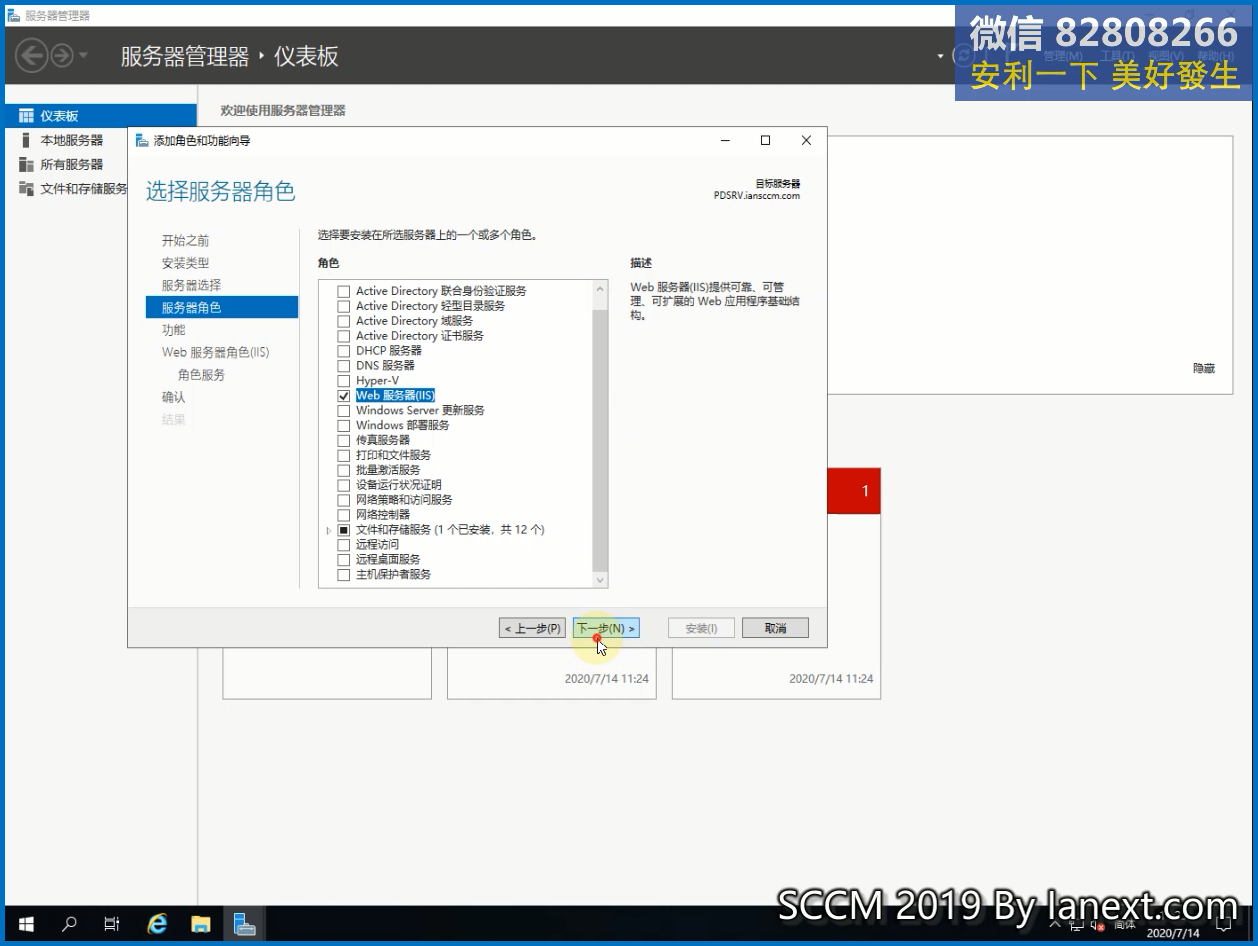Click the roles list scrollbar thumb

tap(600, 440)
